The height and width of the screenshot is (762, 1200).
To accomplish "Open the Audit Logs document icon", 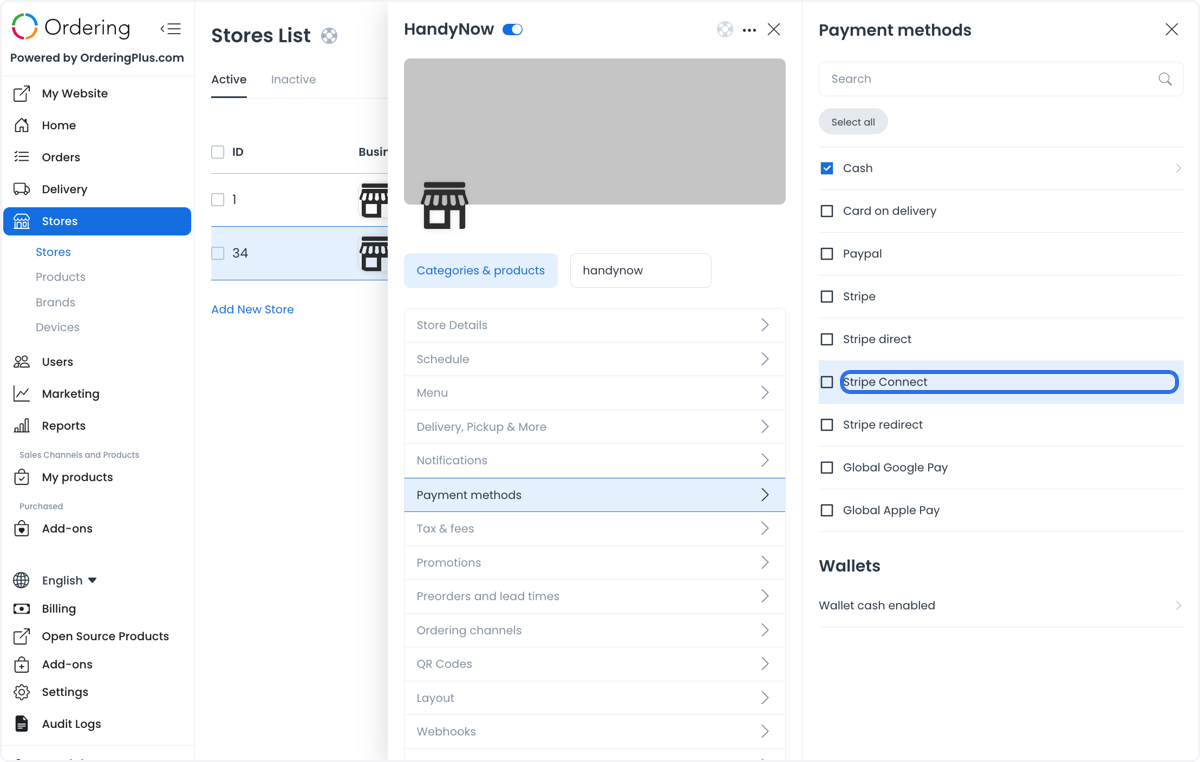I will [21, 723].
